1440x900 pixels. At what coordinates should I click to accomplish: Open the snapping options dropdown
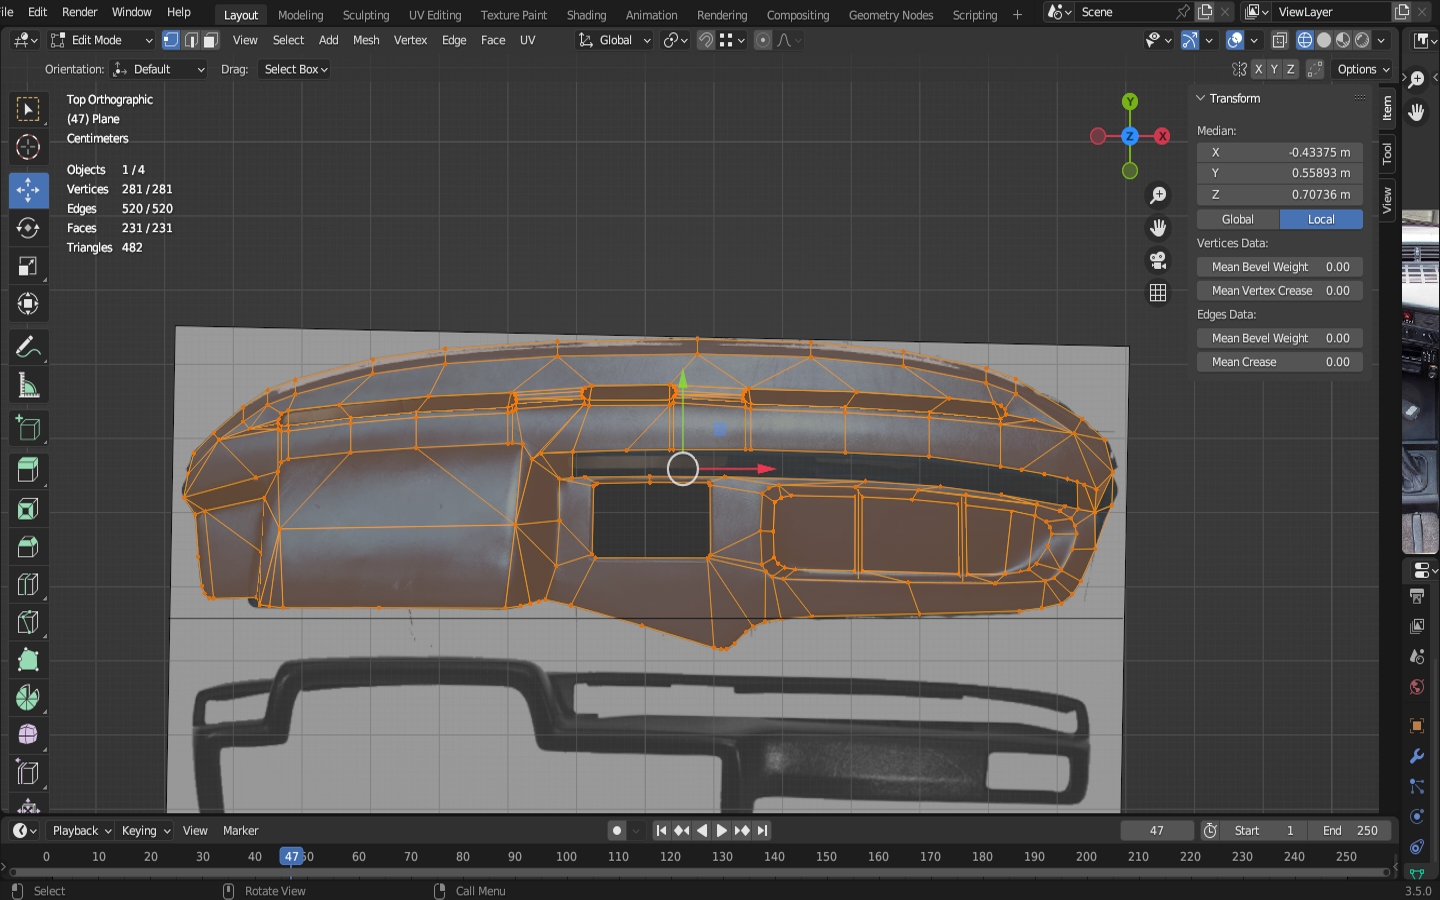pos(733,40)
